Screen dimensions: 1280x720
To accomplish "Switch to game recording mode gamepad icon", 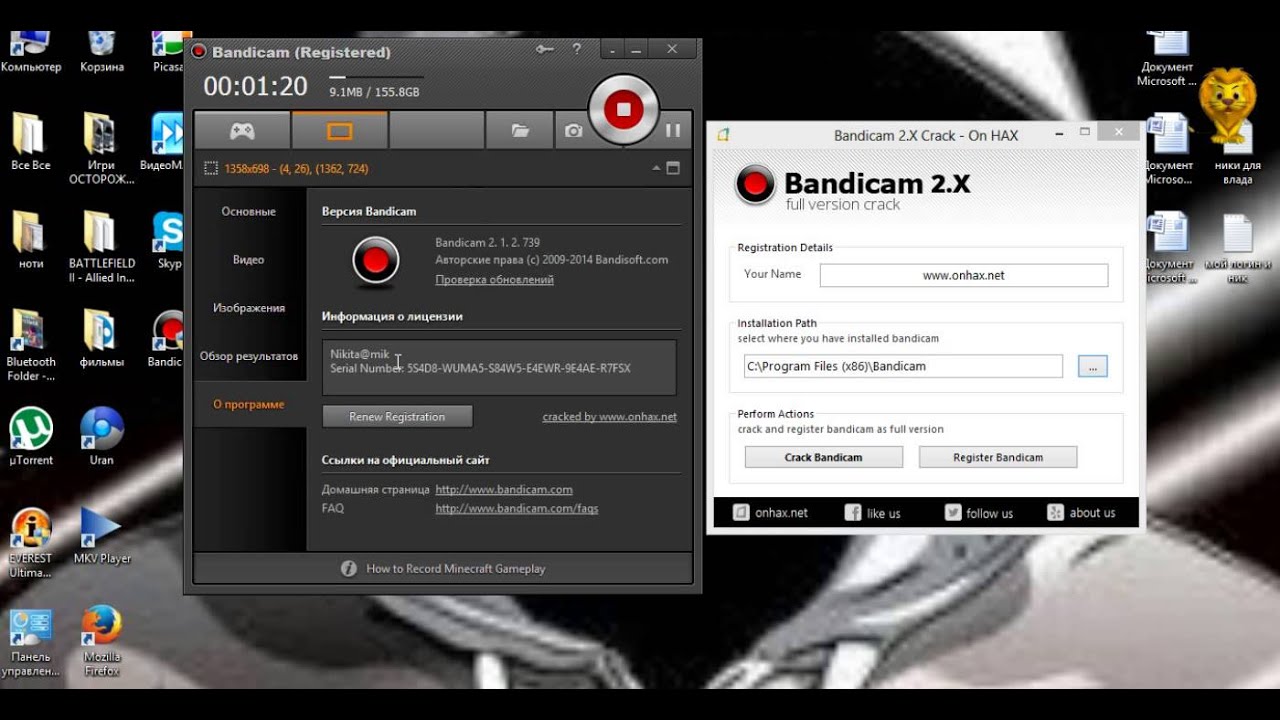I will (242, 130).
